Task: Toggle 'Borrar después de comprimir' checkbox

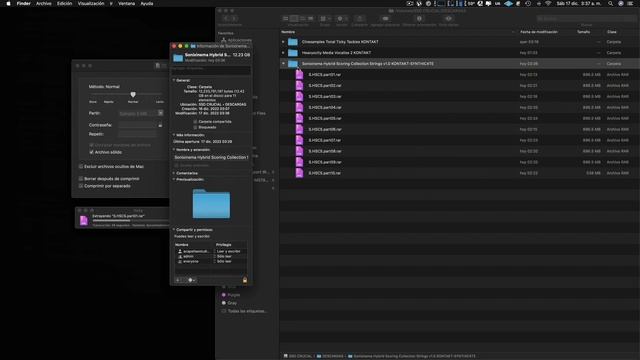Action: tap(81, 179)
